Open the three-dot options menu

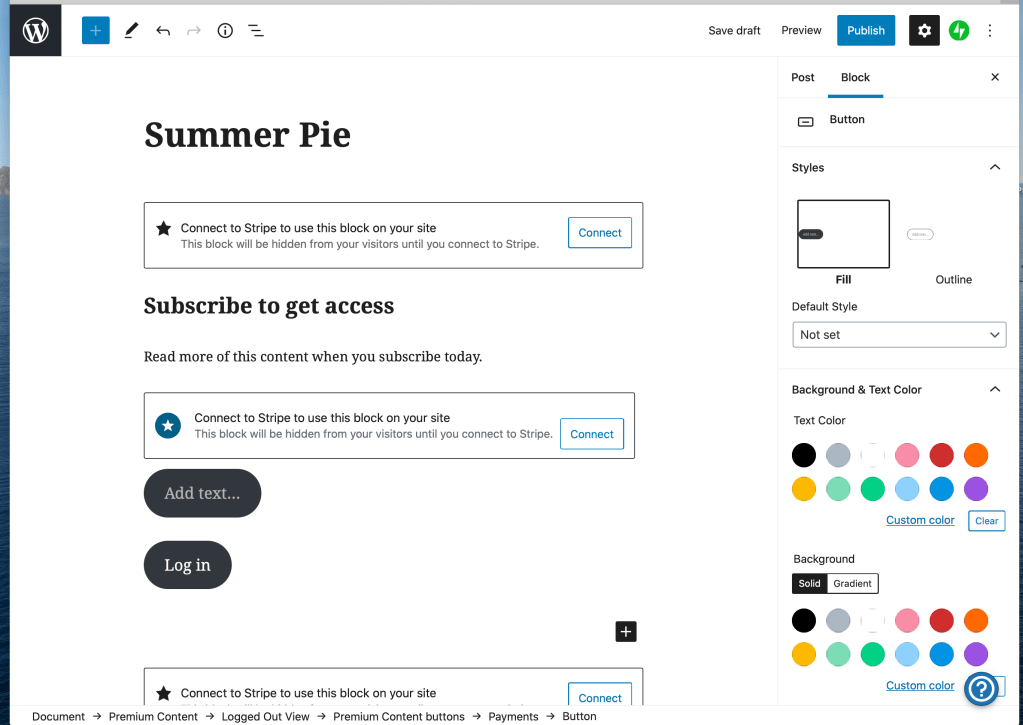(990, 31)
